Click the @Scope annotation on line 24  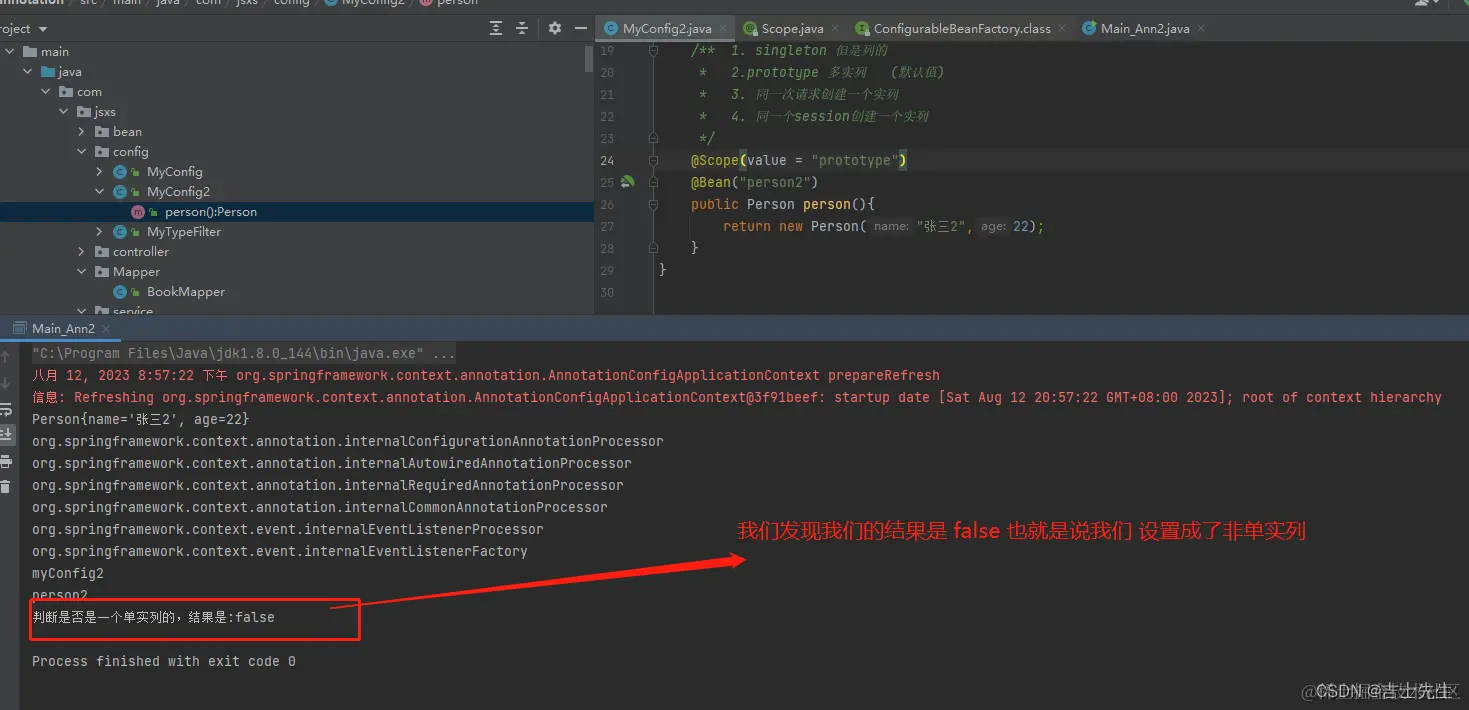tap(715, 160)
